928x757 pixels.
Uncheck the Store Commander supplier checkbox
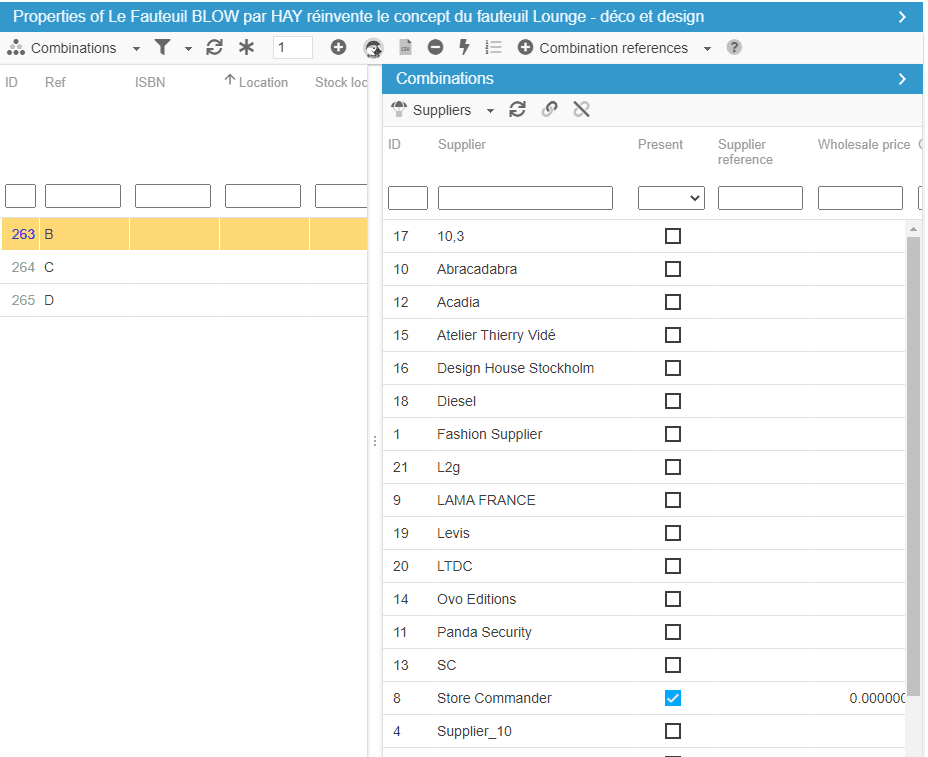point(673,698)
